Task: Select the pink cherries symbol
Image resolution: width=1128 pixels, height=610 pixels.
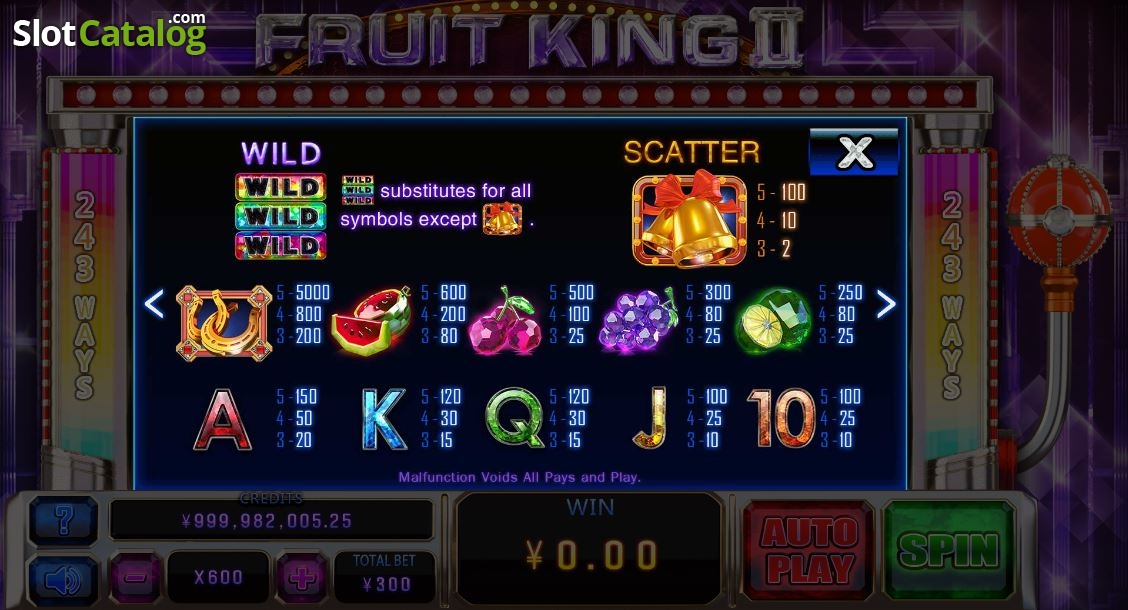Action: point(506,322)
